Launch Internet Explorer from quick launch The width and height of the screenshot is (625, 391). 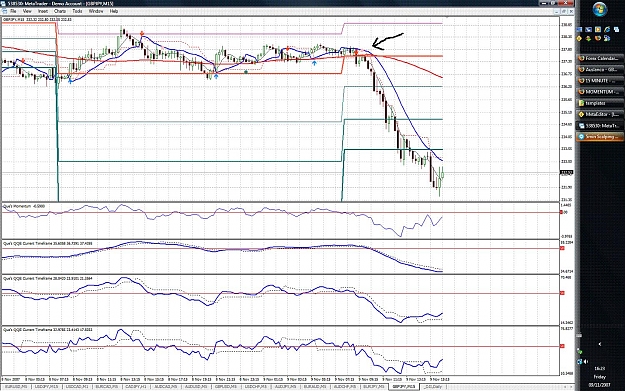point(607,29)
